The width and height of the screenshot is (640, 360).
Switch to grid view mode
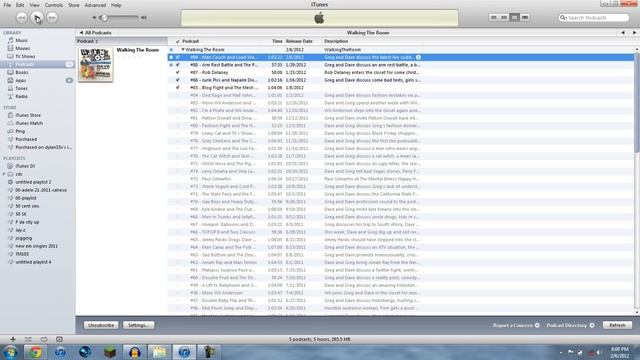pos(514,18)
